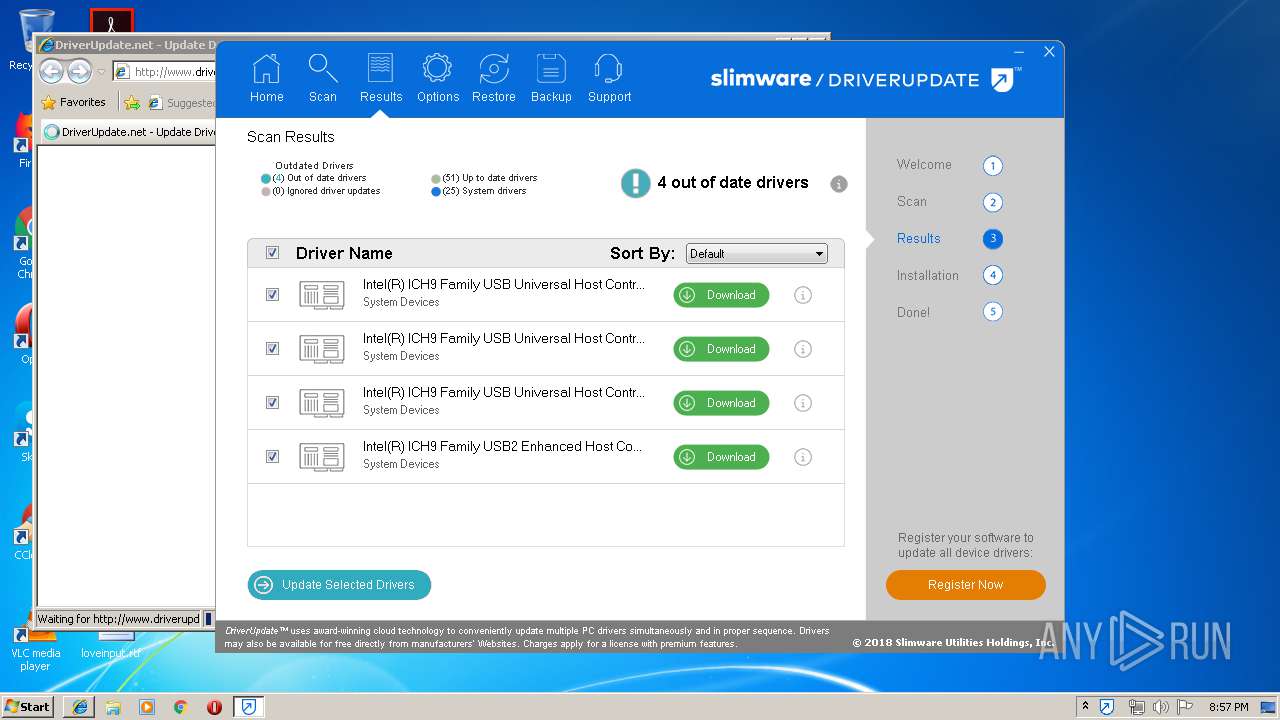1280x720 pixels.
Task: Open the file explorer taskbar icon
Action: coord(113,707)
